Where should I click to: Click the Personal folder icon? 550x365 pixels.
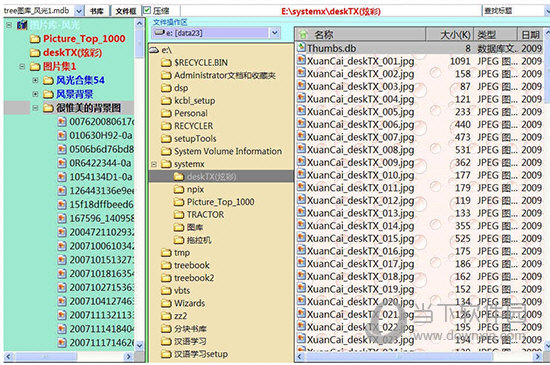[x=166, y=113]
